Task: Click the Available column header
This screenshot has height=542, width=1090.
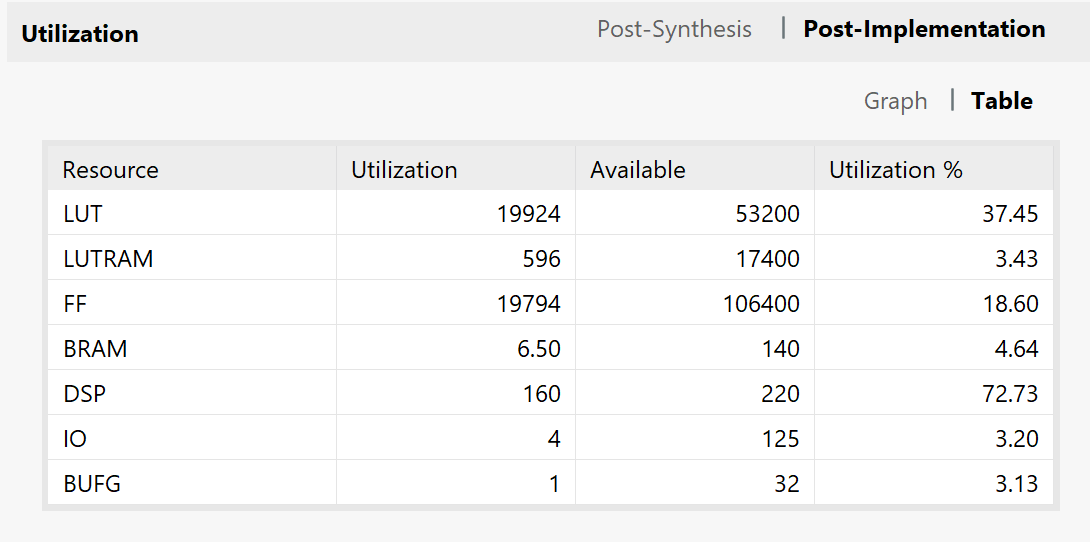Action: (638, 170)
